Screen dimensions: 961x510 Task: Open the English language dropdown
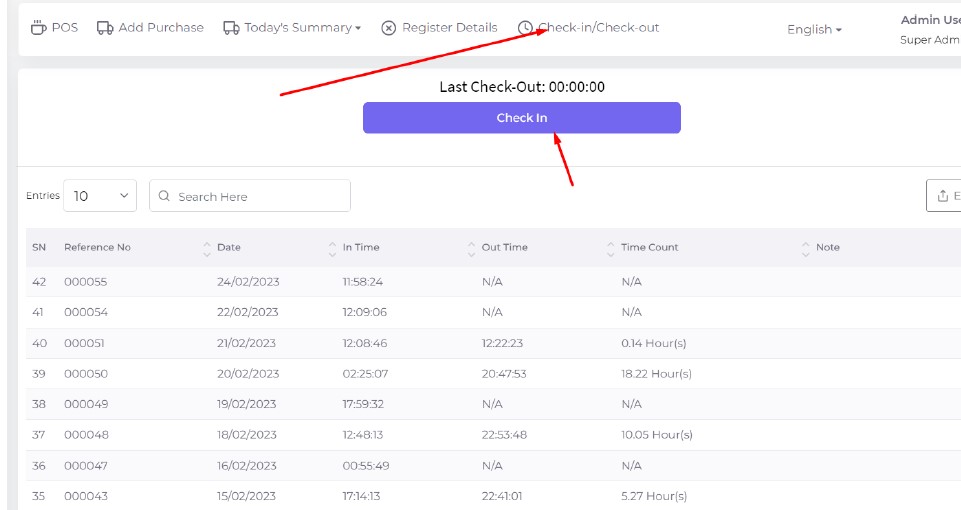(814, 30)
